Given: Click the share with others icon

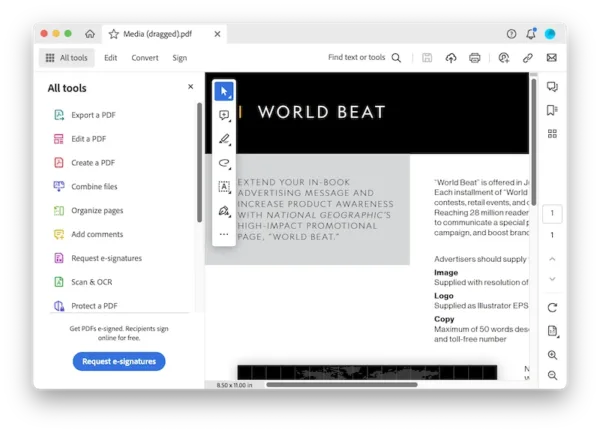Looking at the screenshot, I should click(504, 58).
